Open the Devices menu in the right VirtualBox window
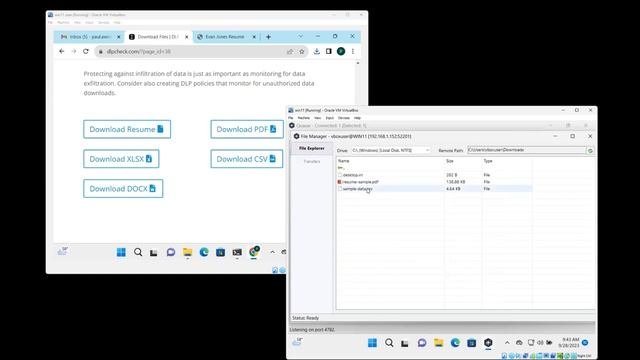Viewport: 640px width, 360px height. [344, 118]
